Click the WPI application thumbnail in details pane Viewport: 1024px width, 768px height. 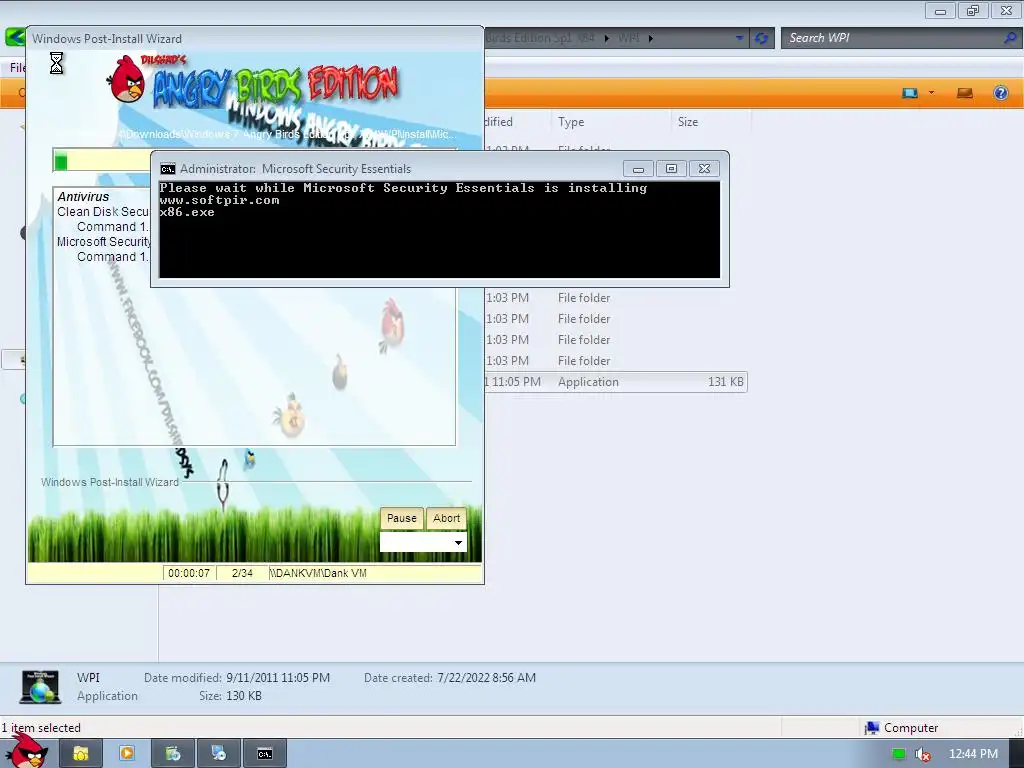(x=40, y=686)
